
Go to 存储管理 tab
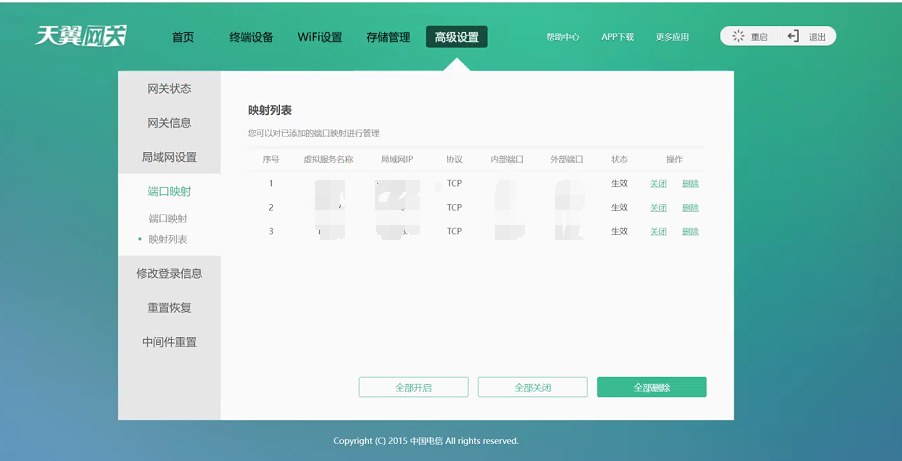[x=388, y=37]
